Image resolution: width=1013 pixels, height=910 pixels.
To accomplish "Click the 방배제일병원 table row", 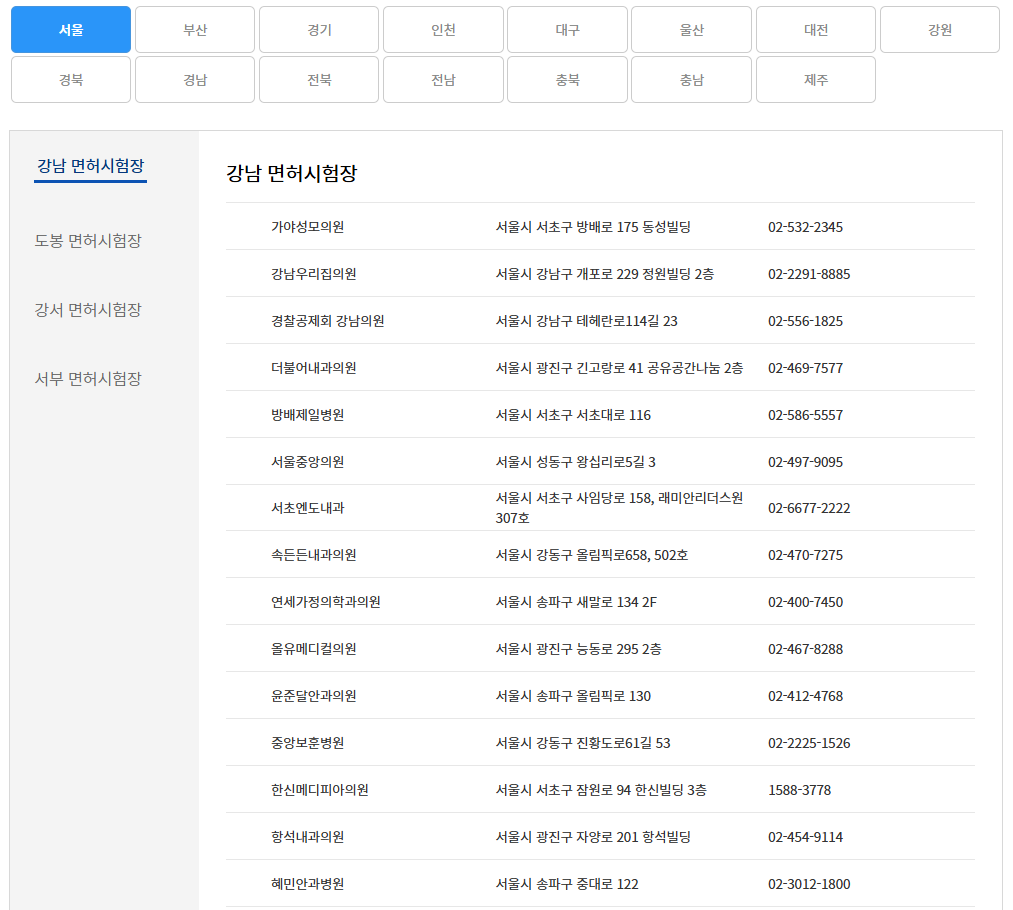I will [x=600, y=414].
